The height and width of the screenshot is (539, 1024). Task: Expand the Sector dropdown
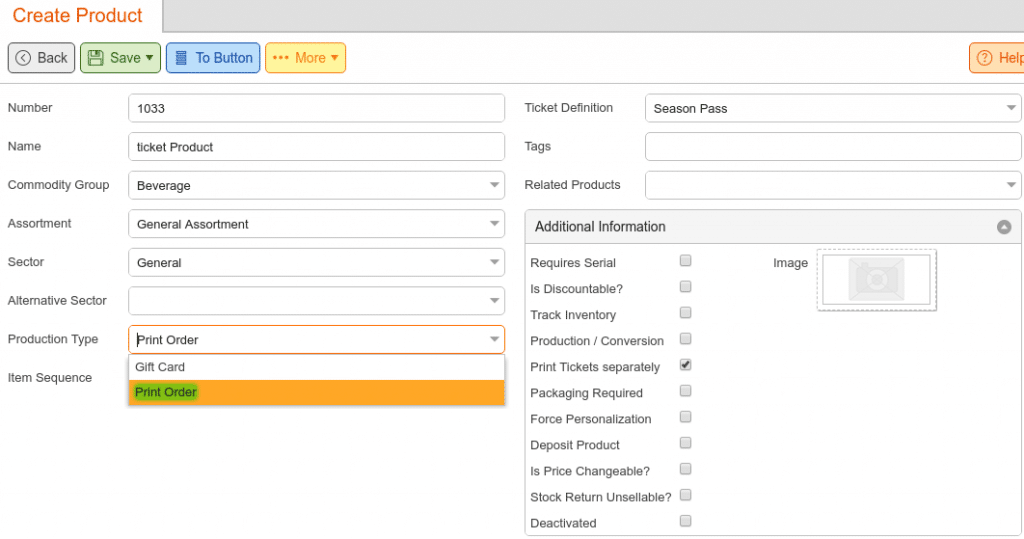316,262
